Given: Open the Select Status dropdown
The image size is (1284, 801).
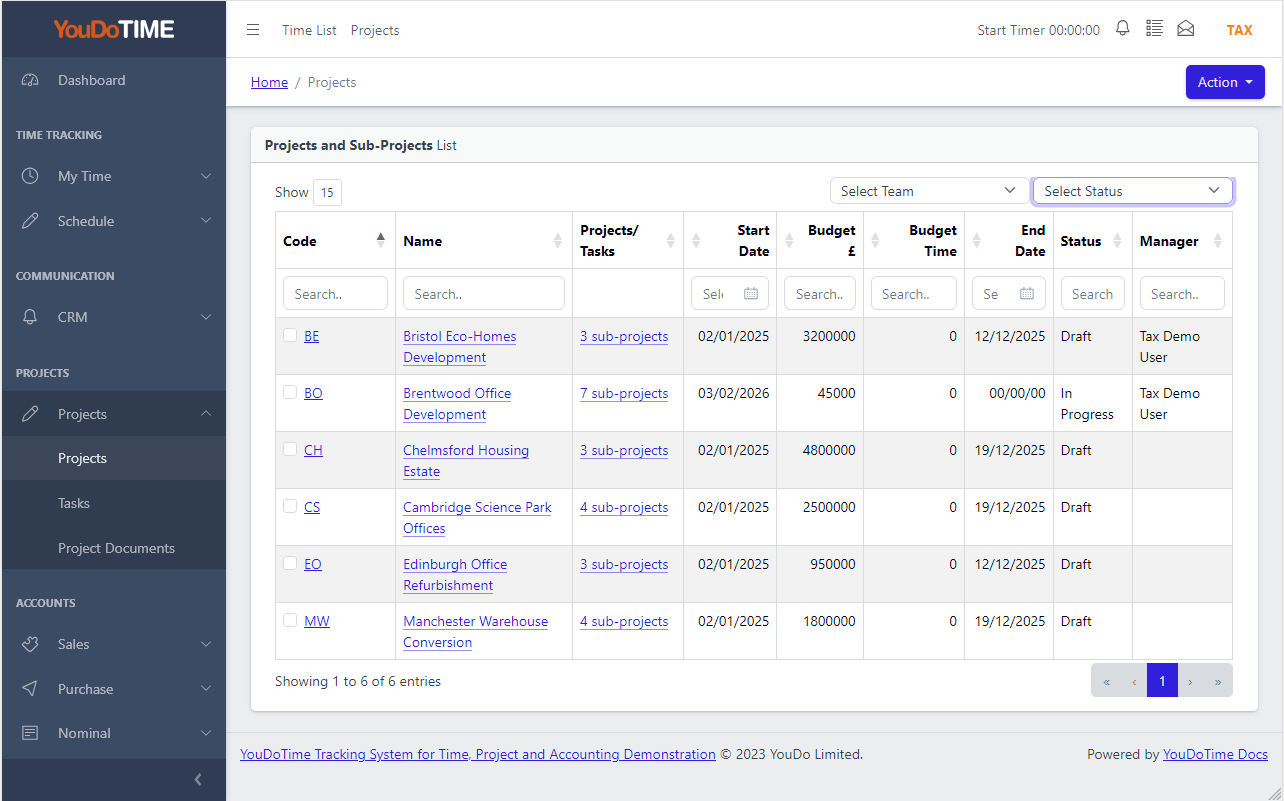Looking at the screenshot, I should coord(1132,191).
